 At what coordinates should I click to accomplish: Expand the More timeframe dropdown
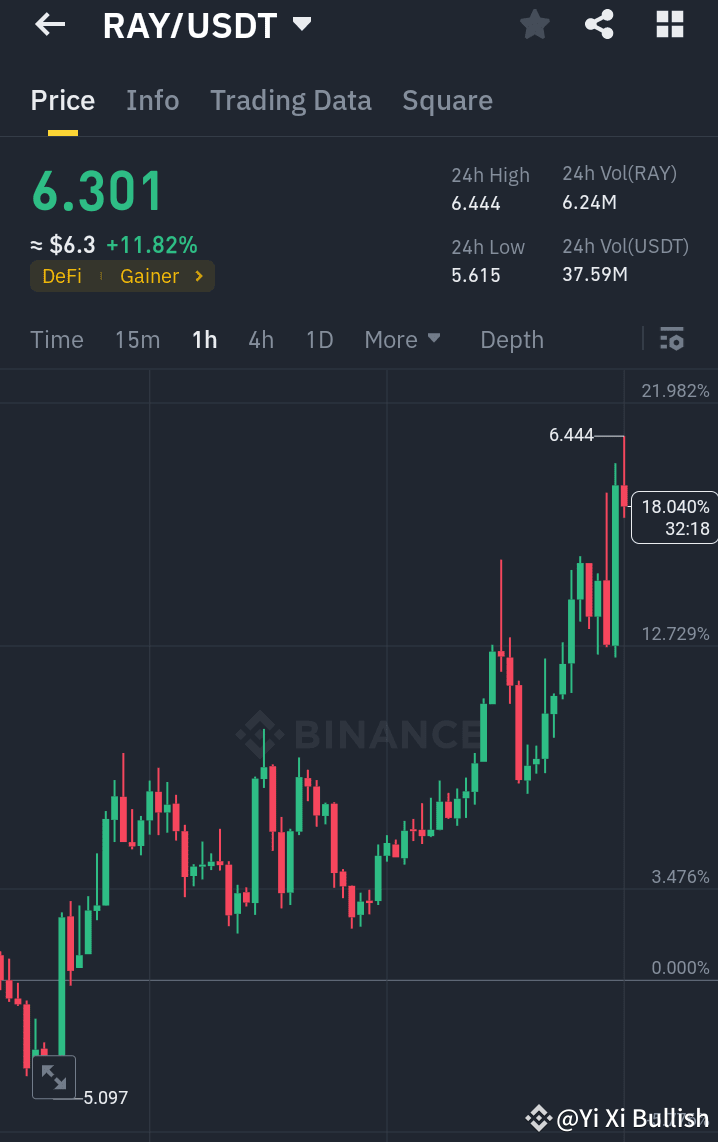click(403, 339)
